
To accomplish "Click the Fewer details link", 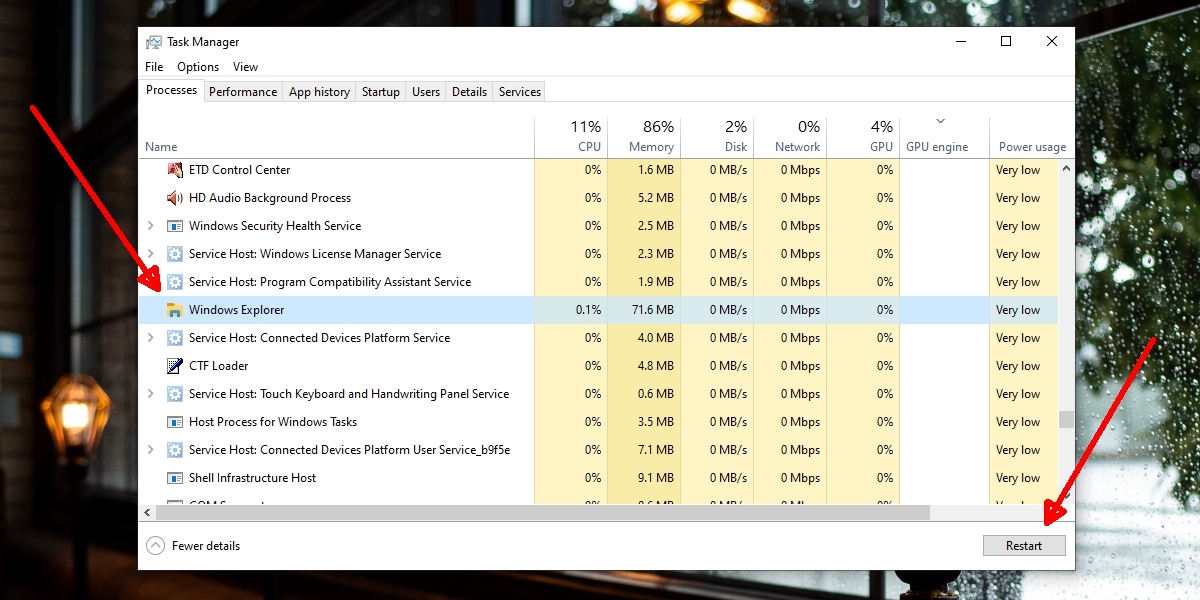I will click(206, 546).
